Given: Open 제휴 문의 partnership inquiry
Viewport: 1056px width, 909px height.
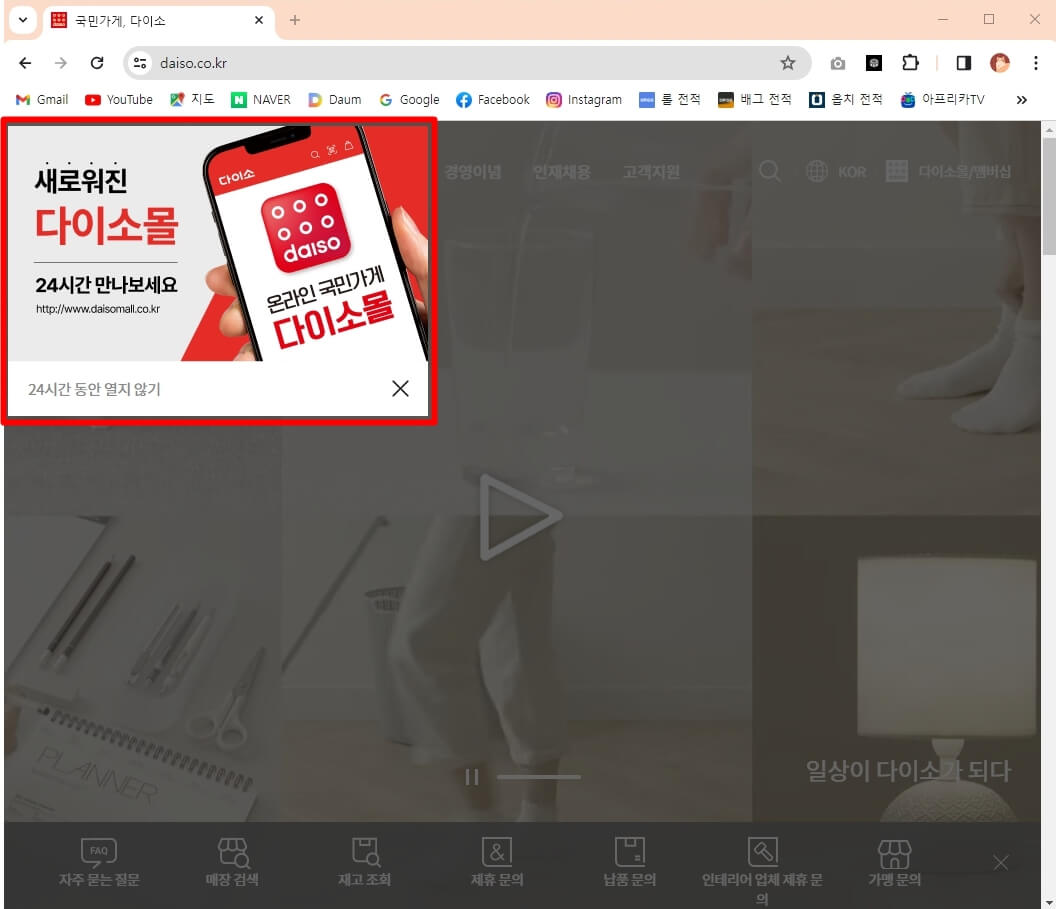Looking at the screenshot, I should pos(497,862).
